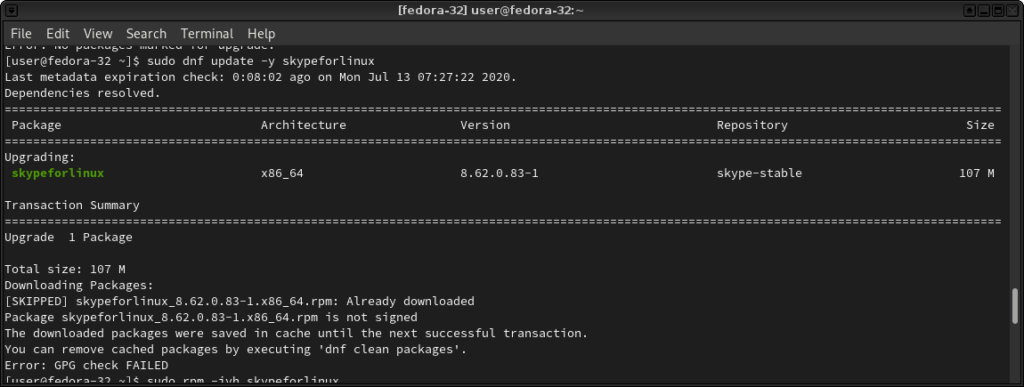
Task: Minimize the fedora-32 terminal window
Action: pos(985,10)
